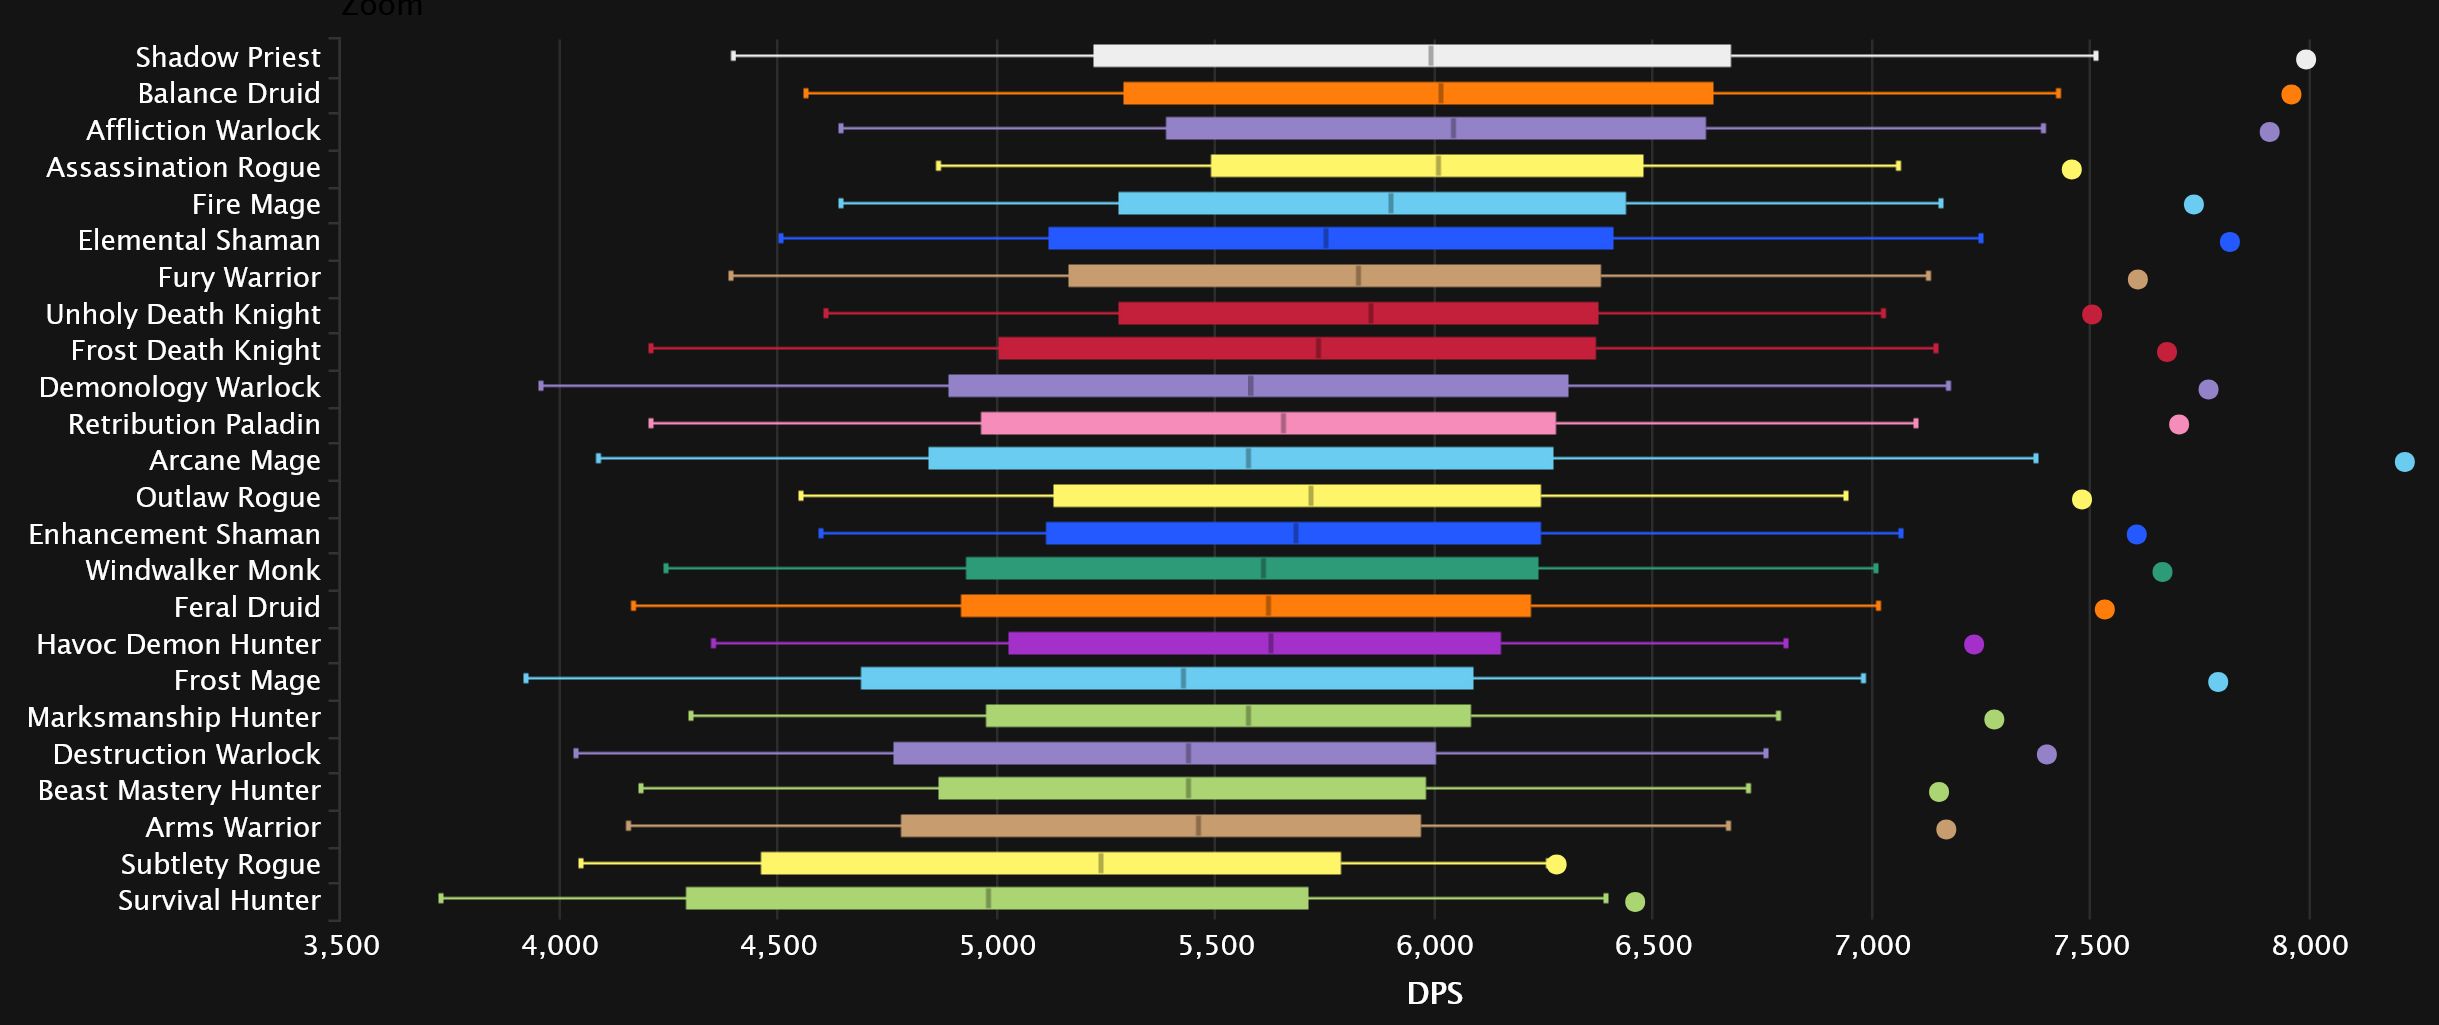Click the orange Balance Druid outlier dot
The height and width of the screenshot is (1025, 2439).
(x=2290, y=95)
